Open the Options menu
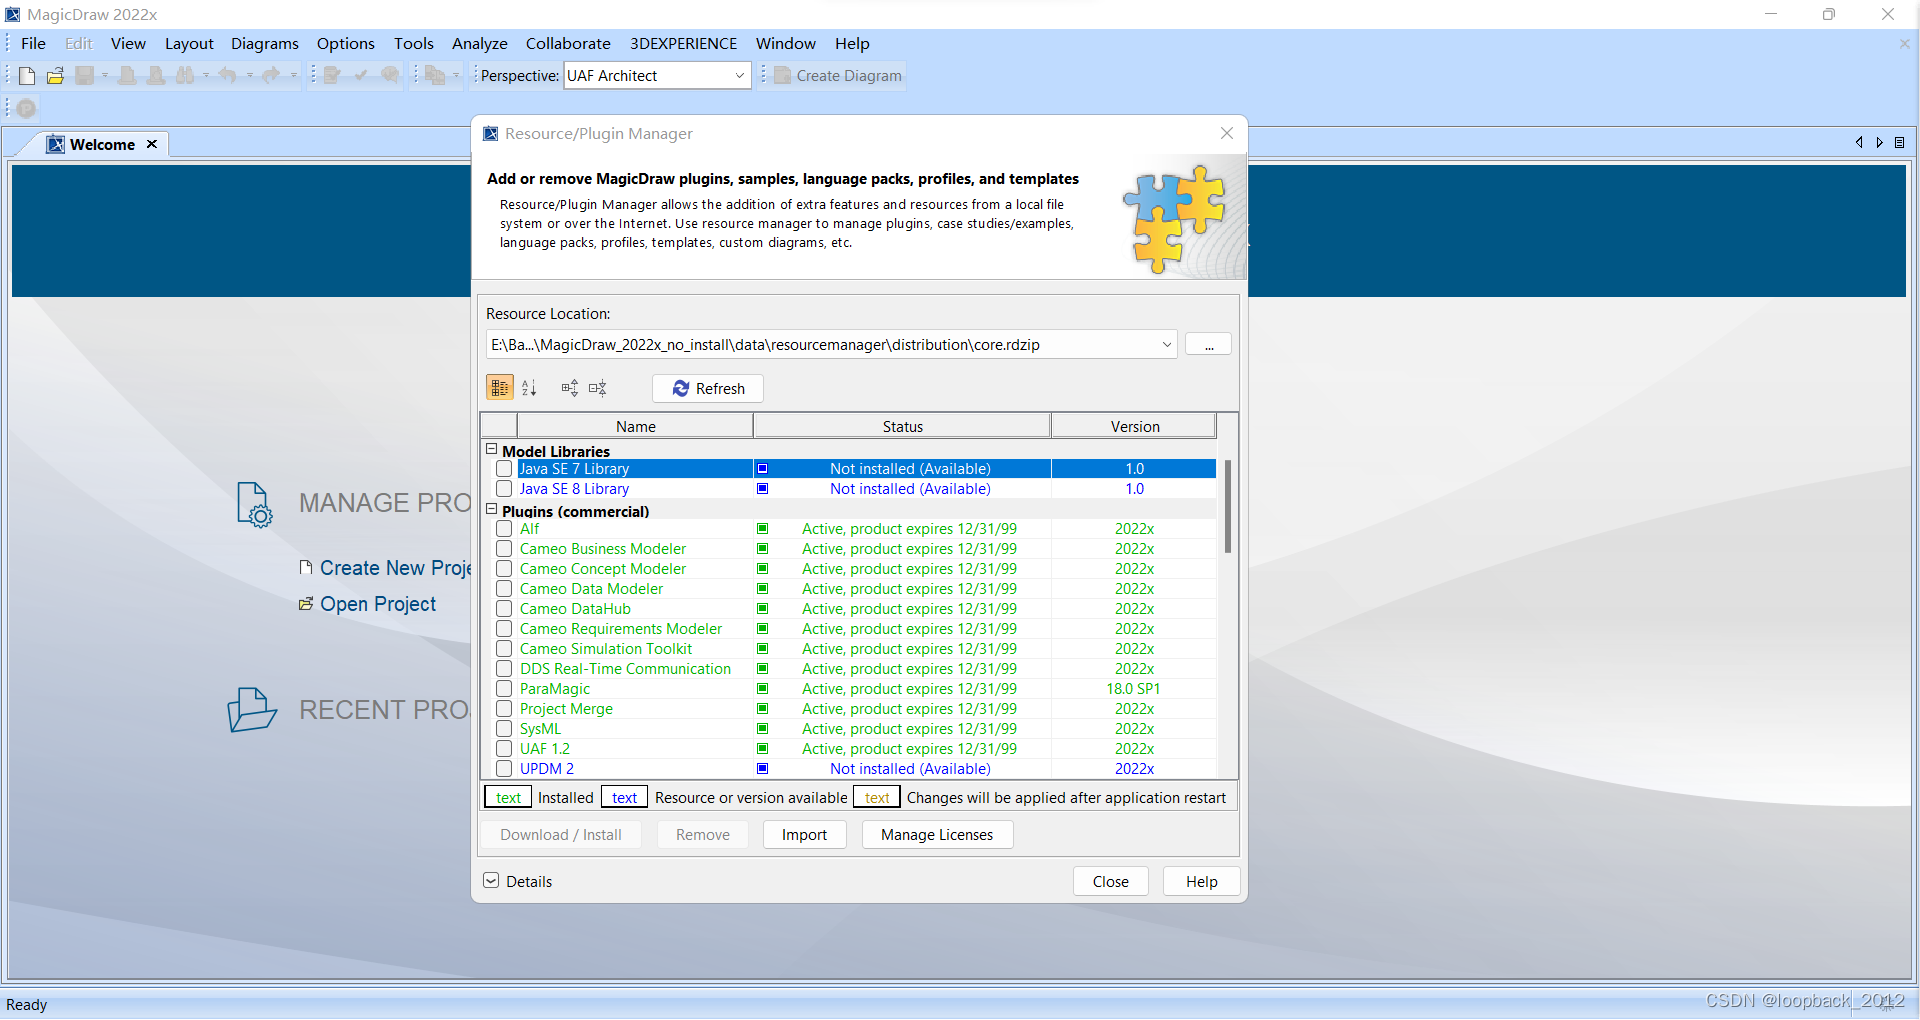Viewport: 1920px width, 1020px height. (x=346, y=44)
